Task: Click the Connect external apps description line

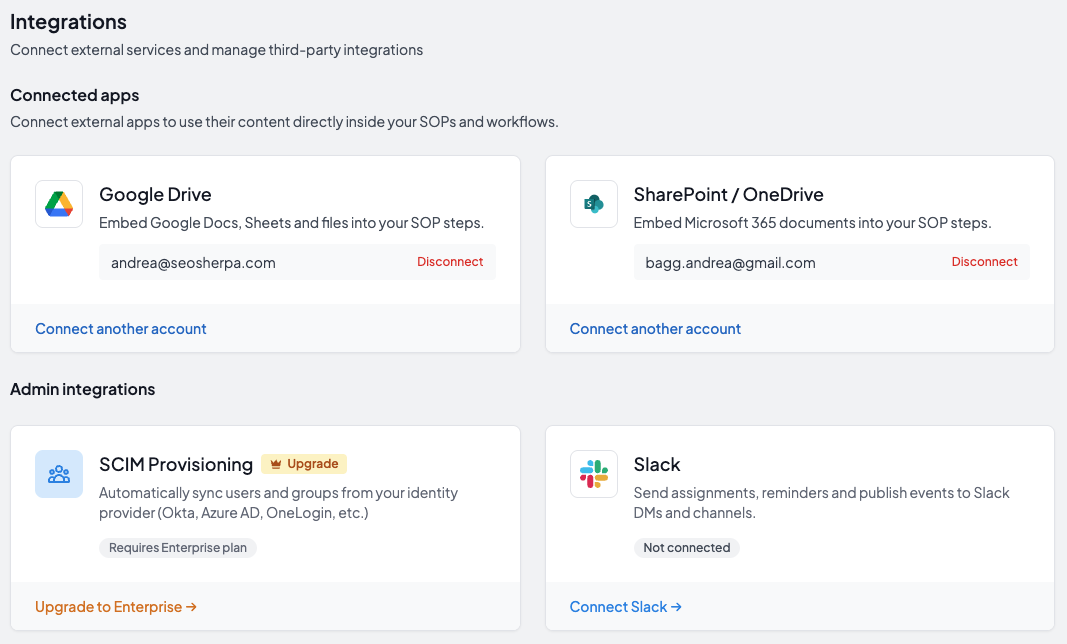Action: point(284,122)
